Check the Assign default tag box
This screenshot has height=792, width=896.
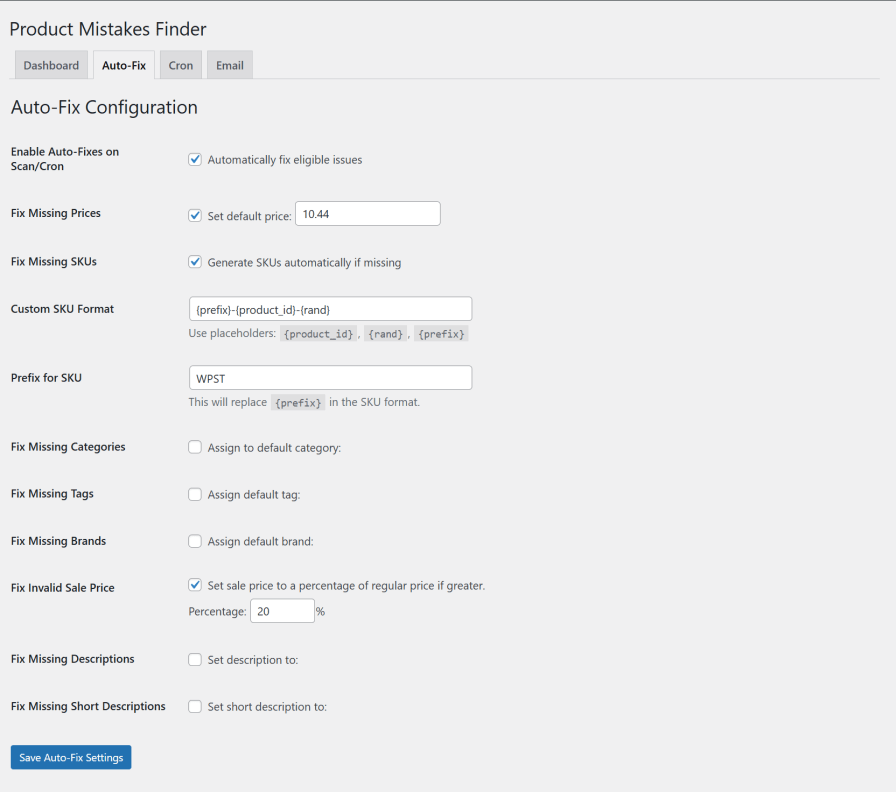(195, 494)
